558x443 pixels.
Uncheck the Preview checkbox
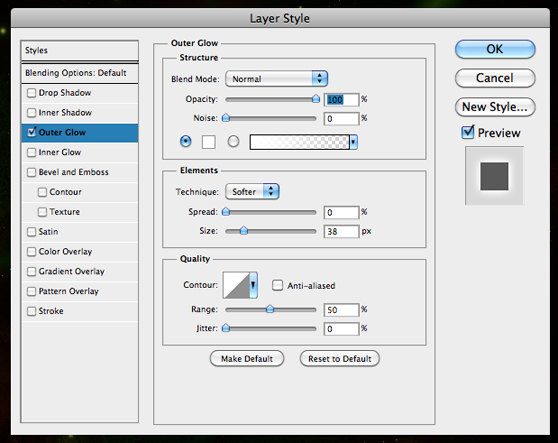click(x=468, y=132)
